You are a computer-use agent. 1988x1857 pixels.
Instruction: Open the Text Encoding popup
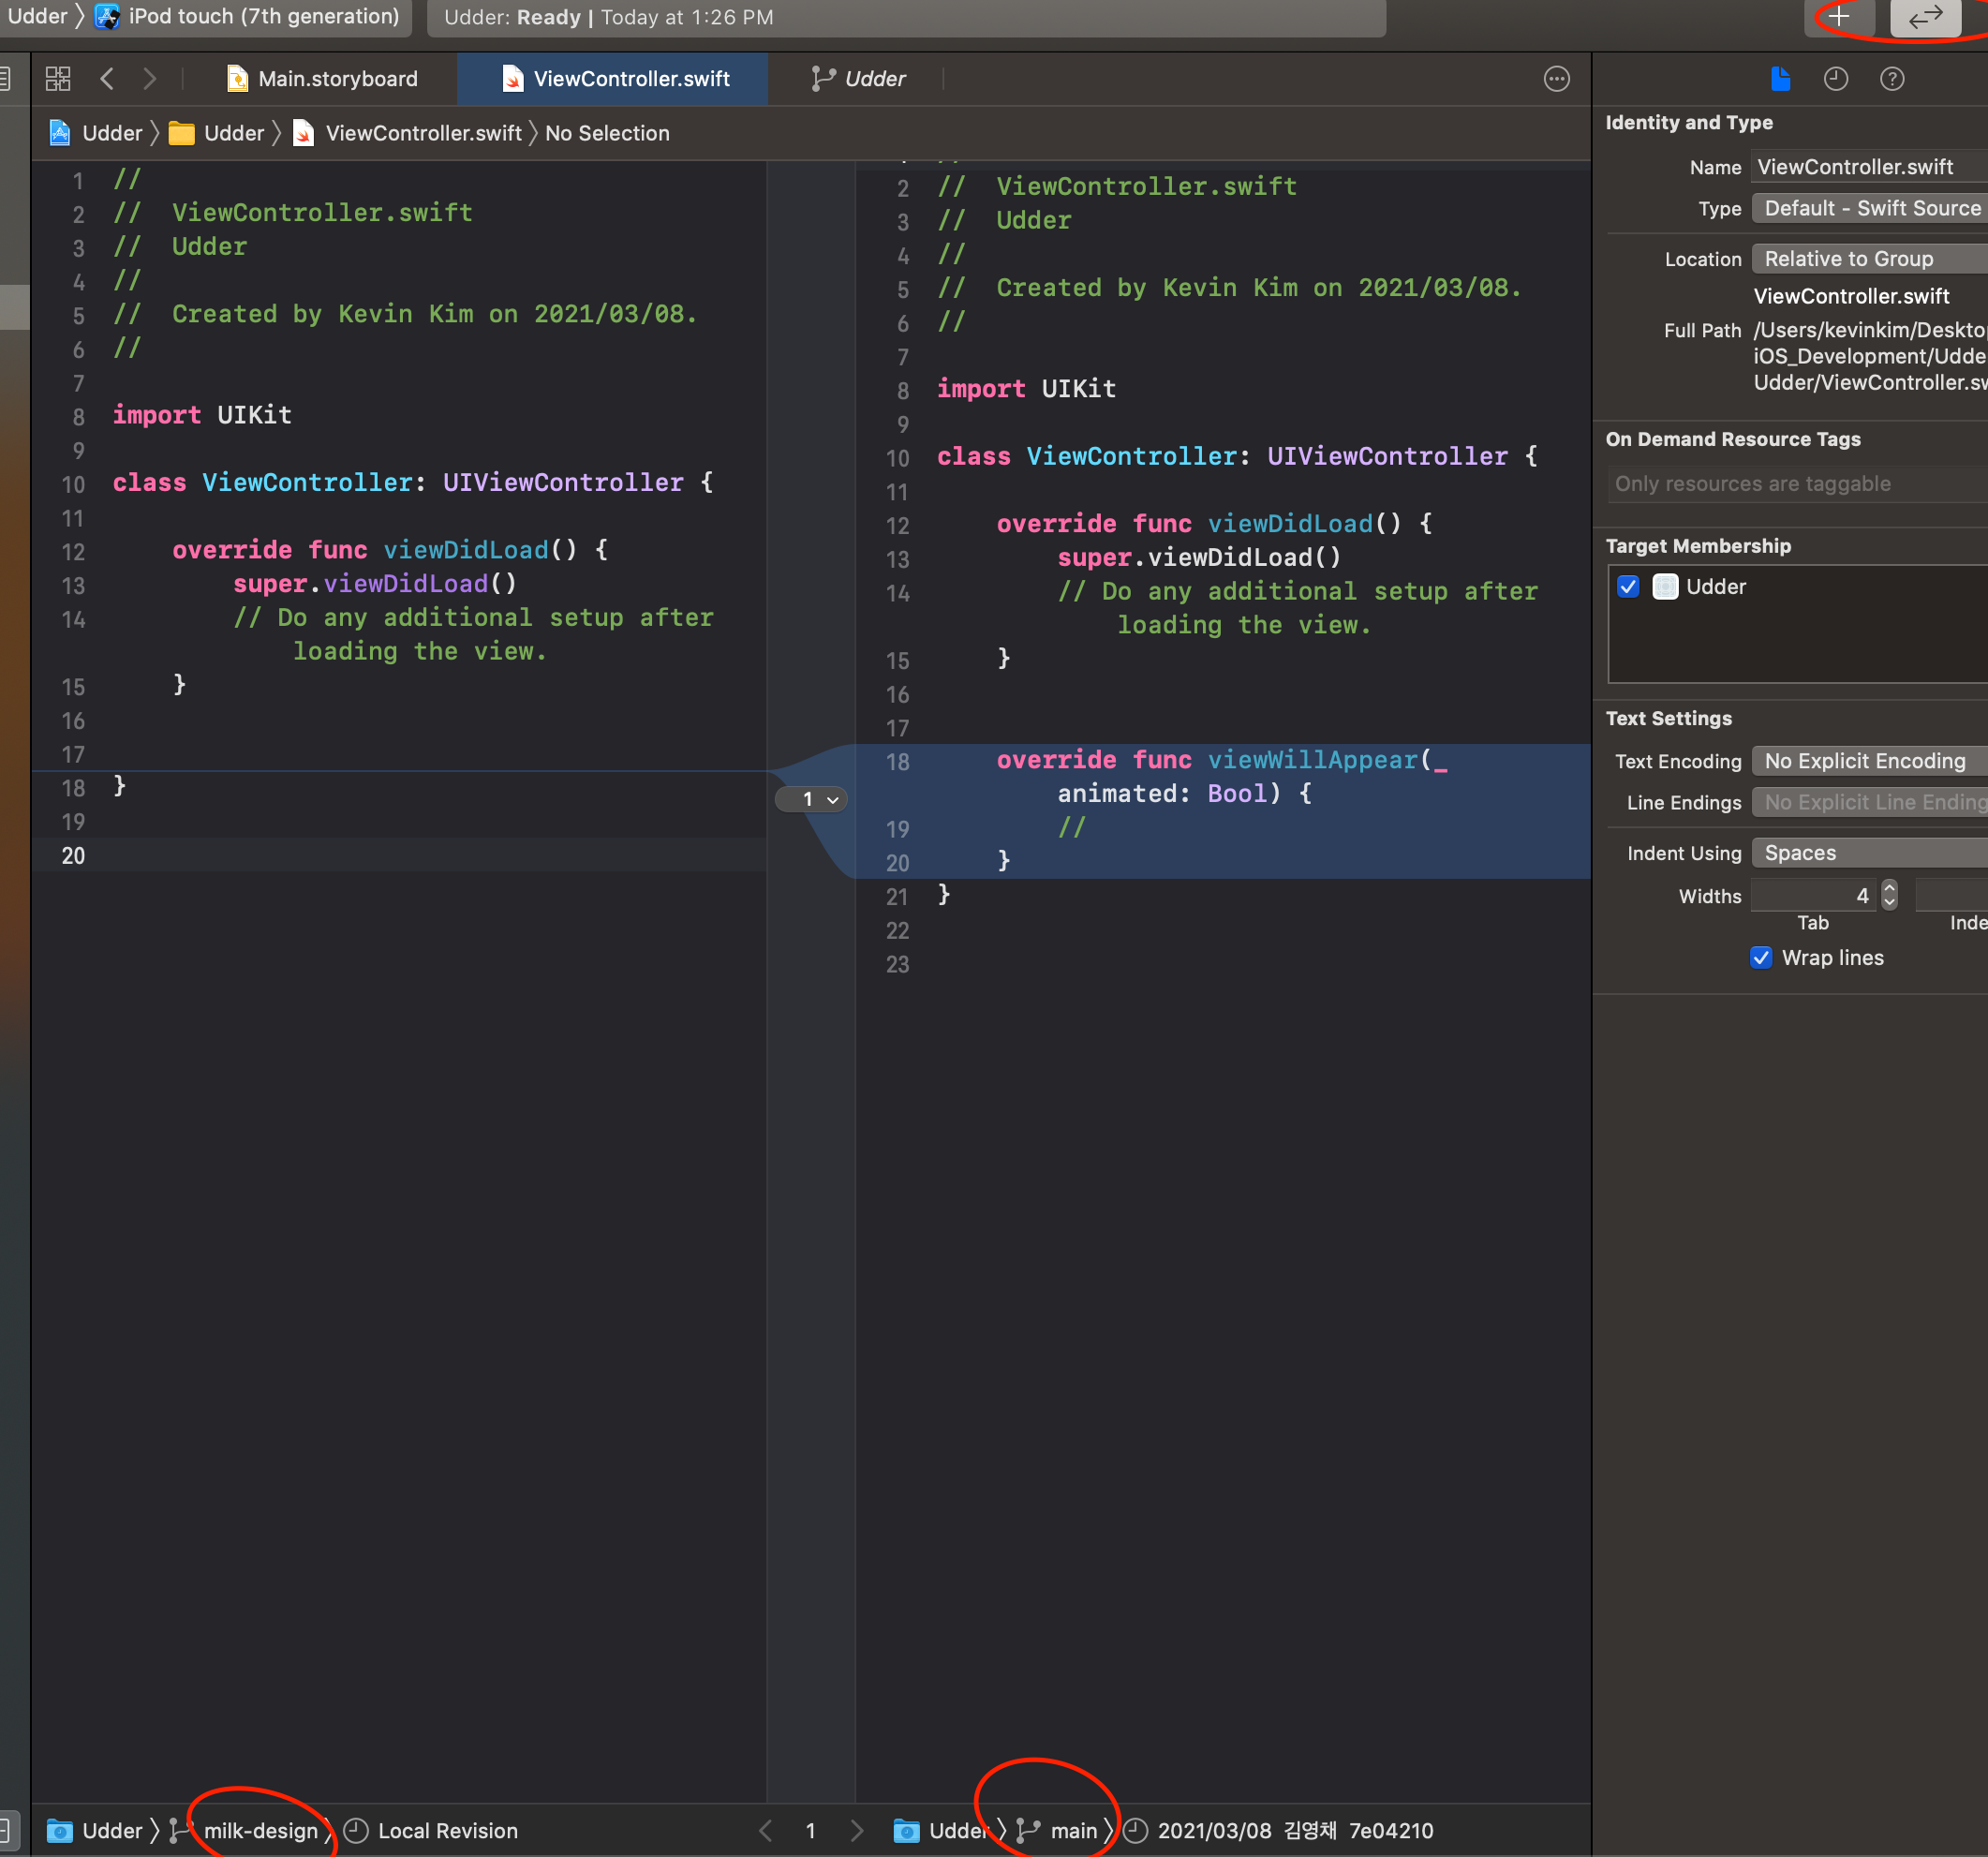[1869, 761]
